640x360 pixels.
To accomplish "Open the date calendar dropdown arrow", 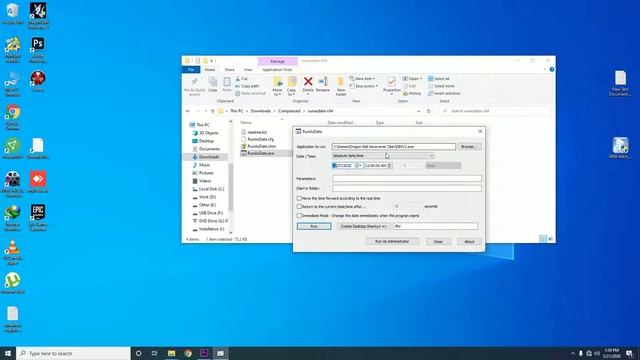I will [x=360, y=166].
